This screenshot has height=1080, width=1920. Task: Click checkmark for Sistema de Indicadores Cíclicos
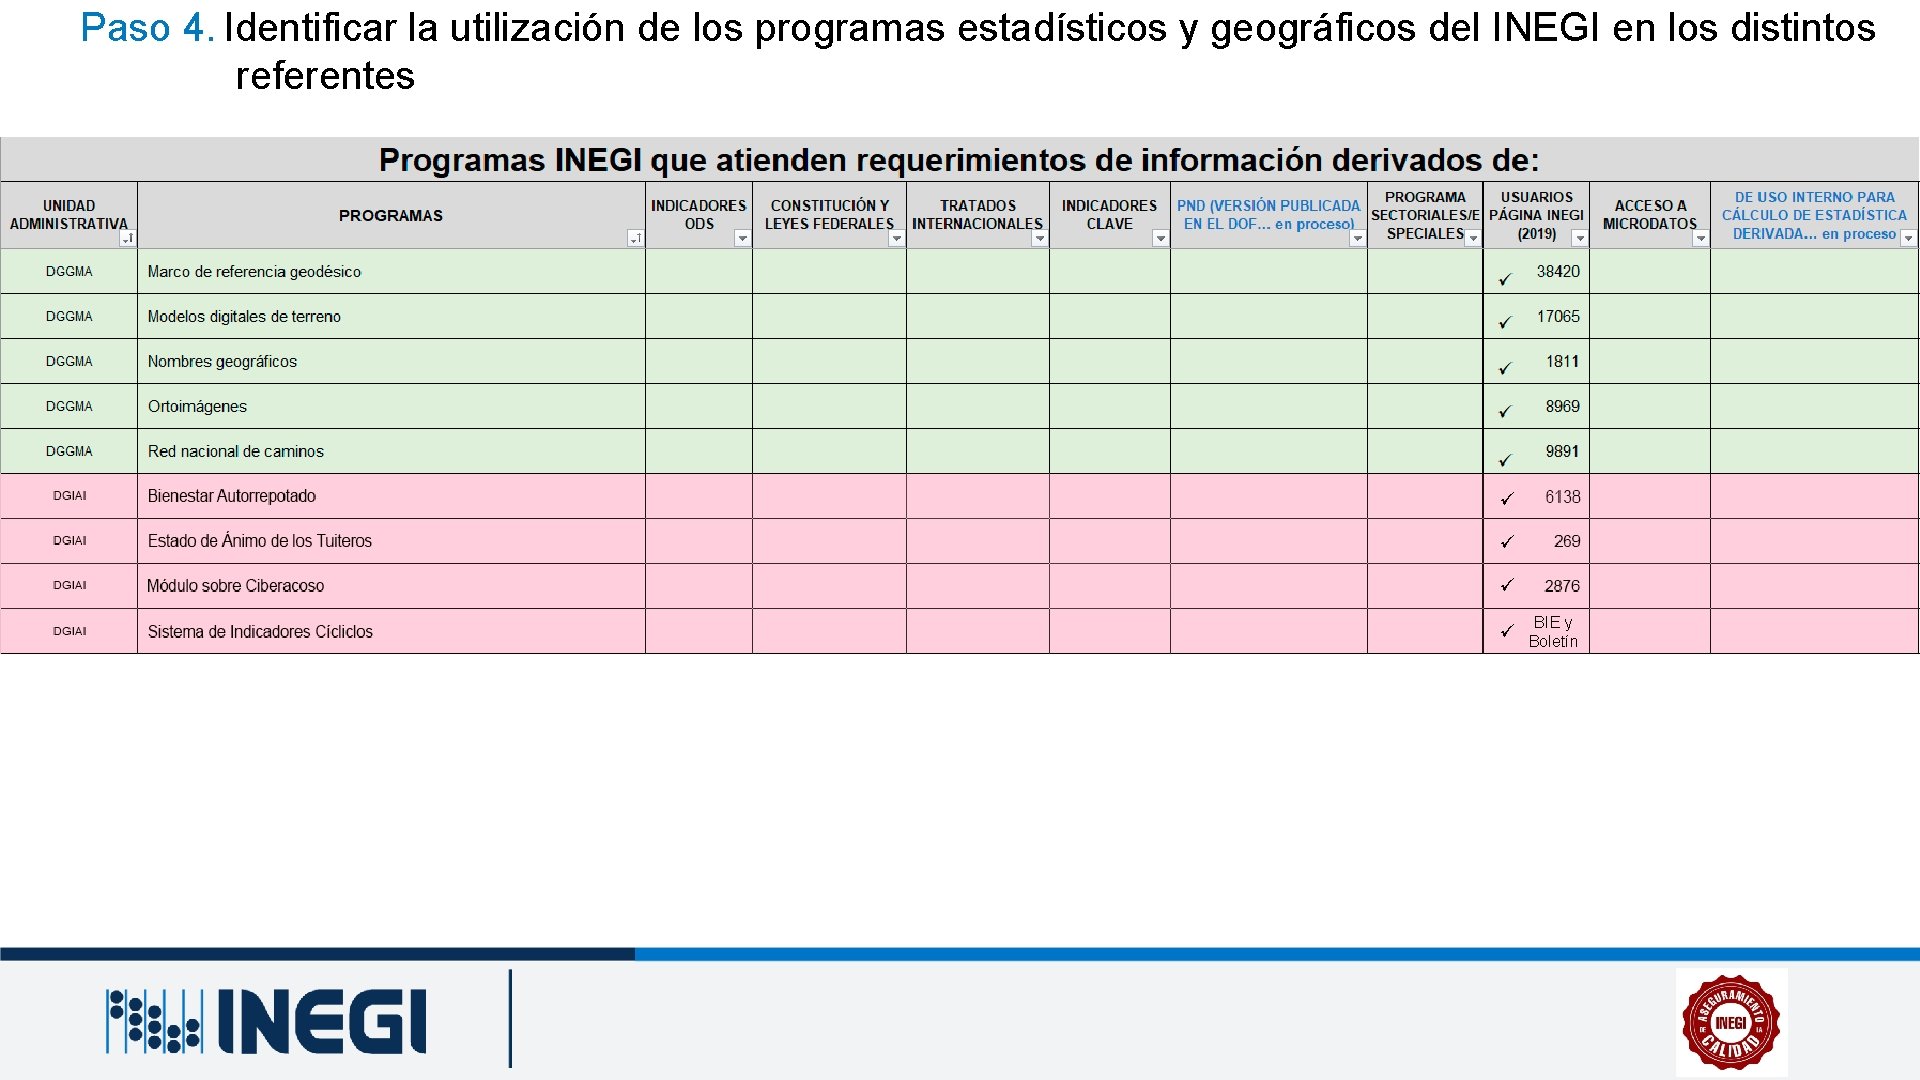coord(1507,631)
